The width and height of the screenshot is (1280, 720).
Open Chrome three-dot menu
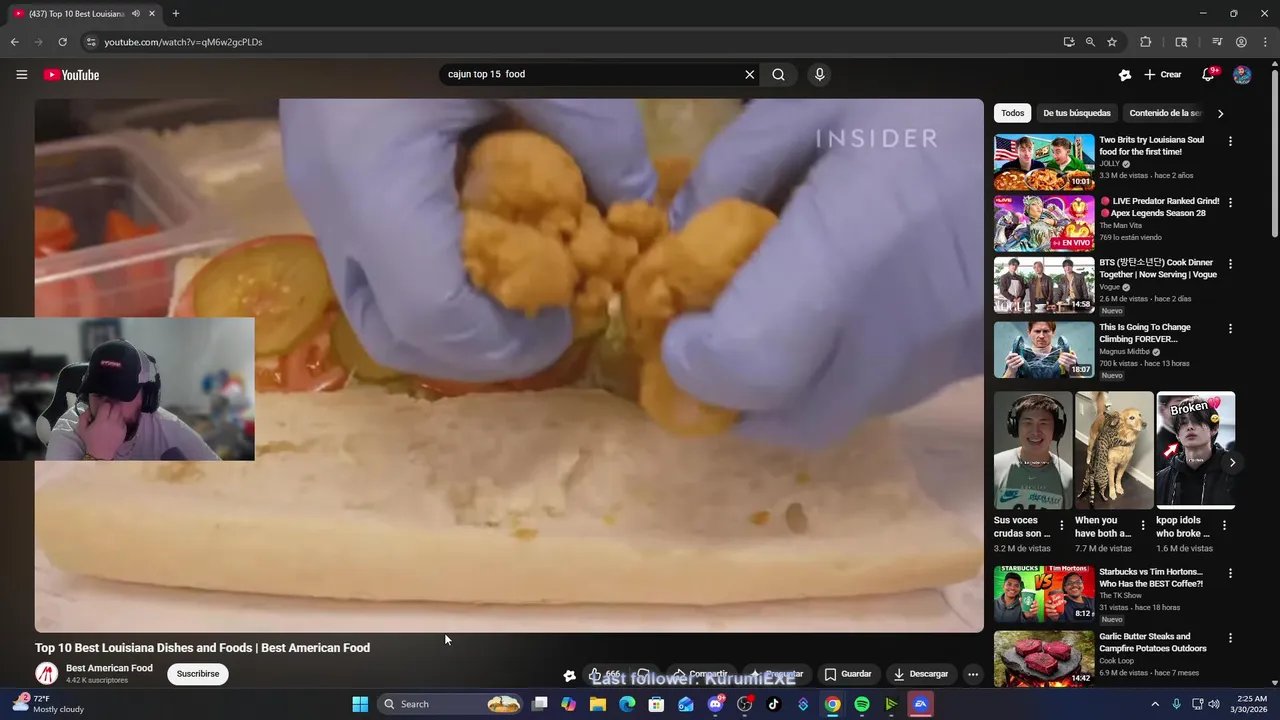[x=1264, y=42]
